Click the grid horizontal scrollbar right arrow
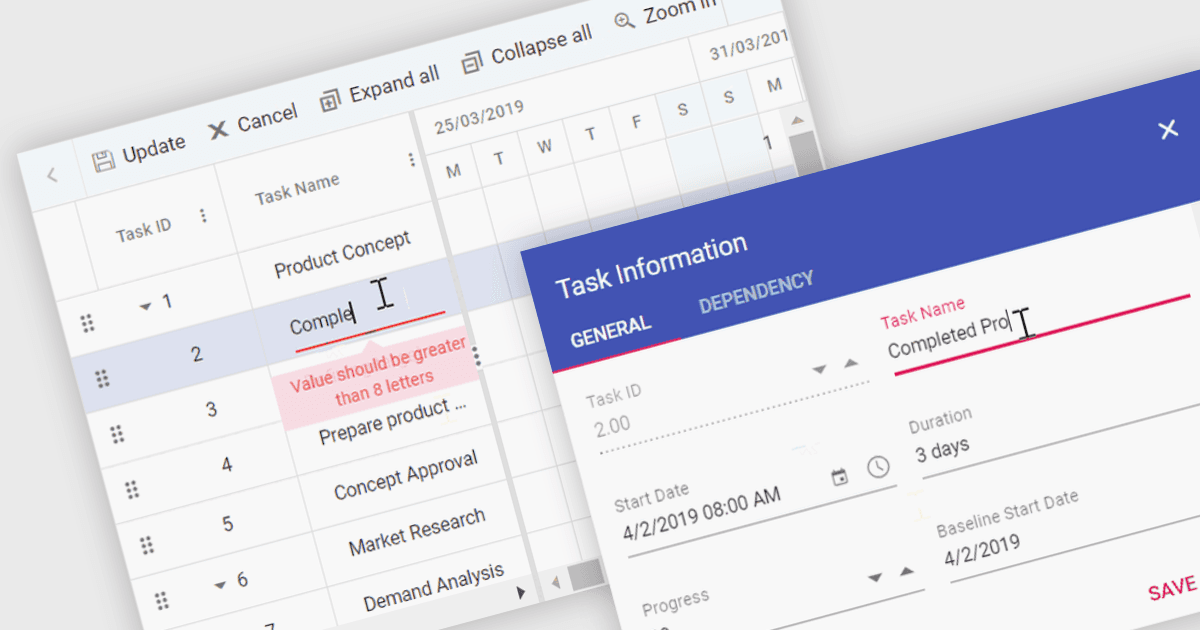This screenshot has height=630, width=1200. click(521, 593)
